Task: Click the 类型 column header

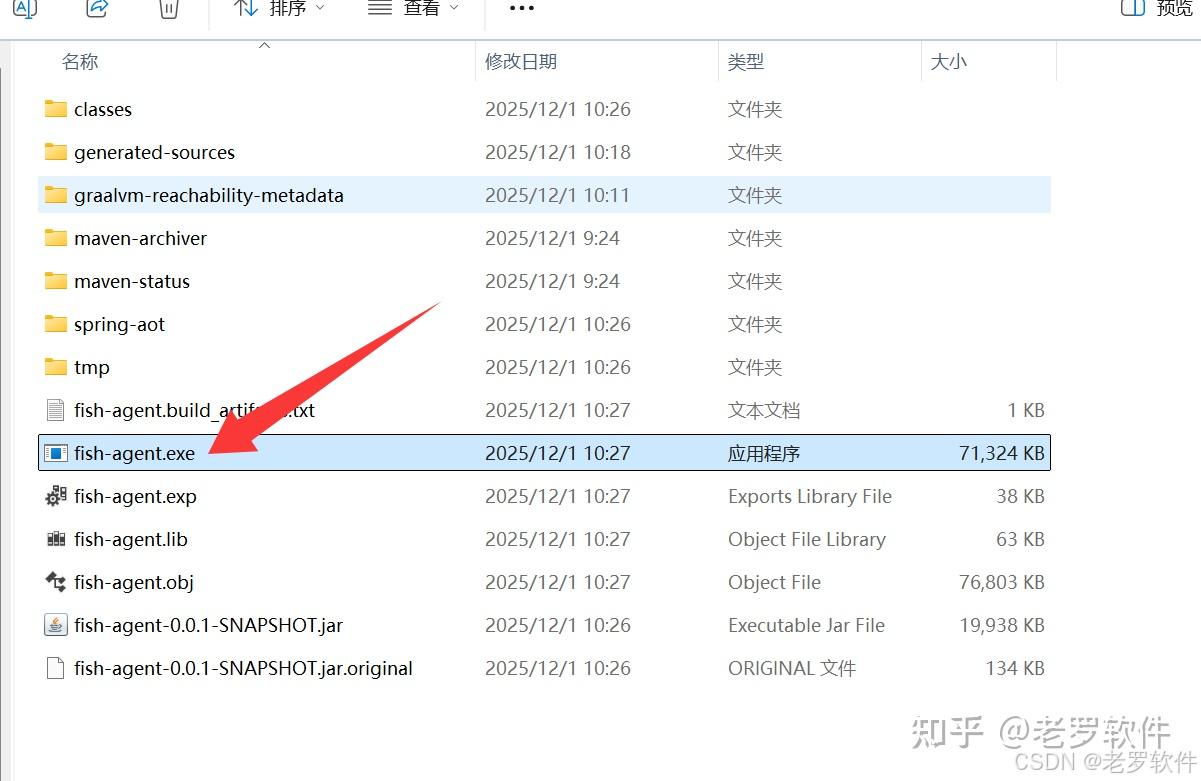Action: click(x=746, y=61)
